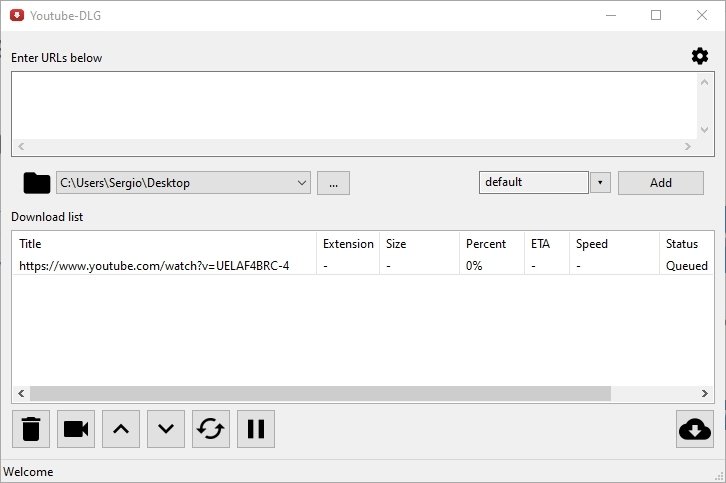Select the queued youtube.com URL row
The width and height of the screenshot is (726, 483).
(363, 266)
